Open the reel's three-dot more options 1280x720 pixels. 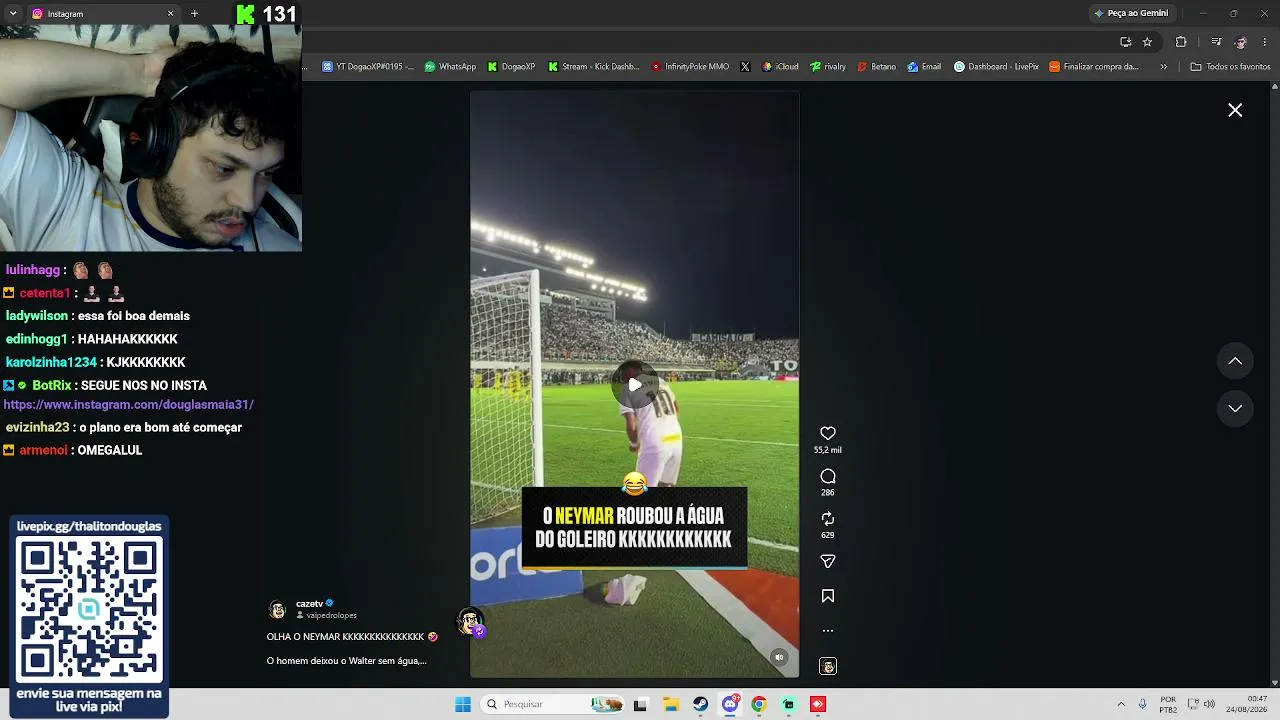pyautogui.click(x=828, y=631)
